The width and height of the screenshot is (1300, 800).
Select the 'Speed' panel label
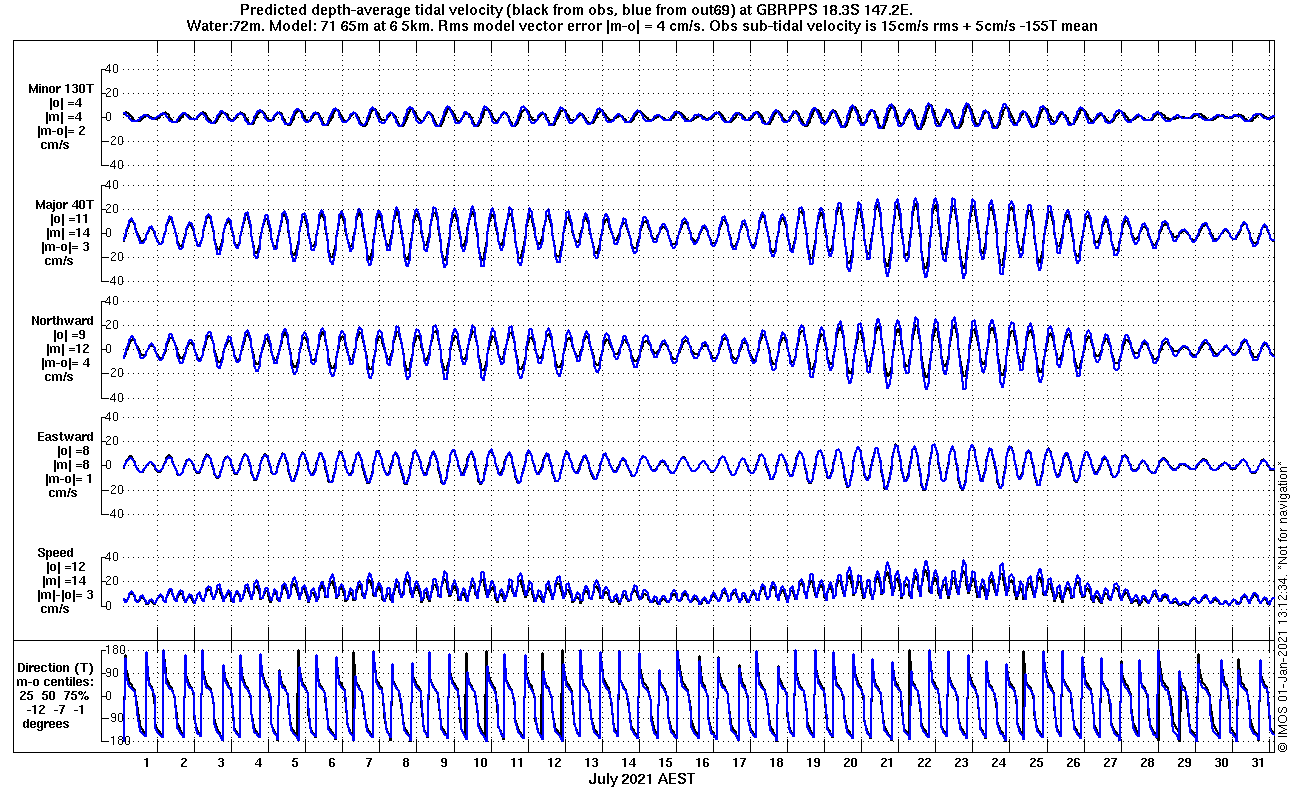pyautogui.click(x=55, y=553)
